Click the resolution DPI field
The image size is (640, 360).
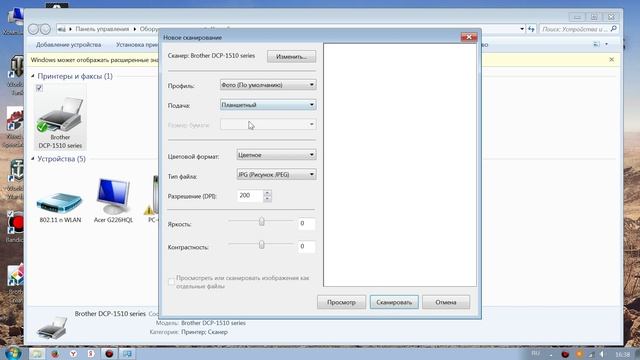250,196
